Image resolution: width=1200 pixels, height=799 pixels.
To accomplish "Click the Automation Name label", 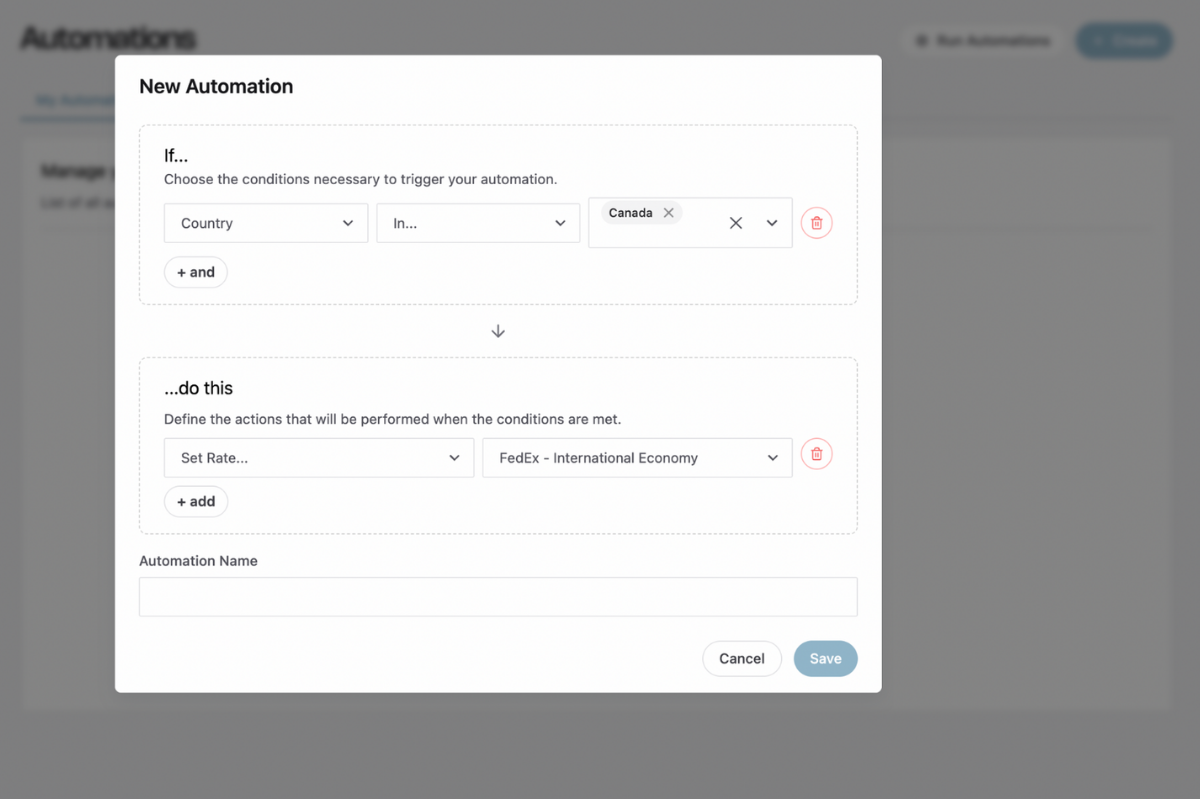I will (x=198, y=561).
